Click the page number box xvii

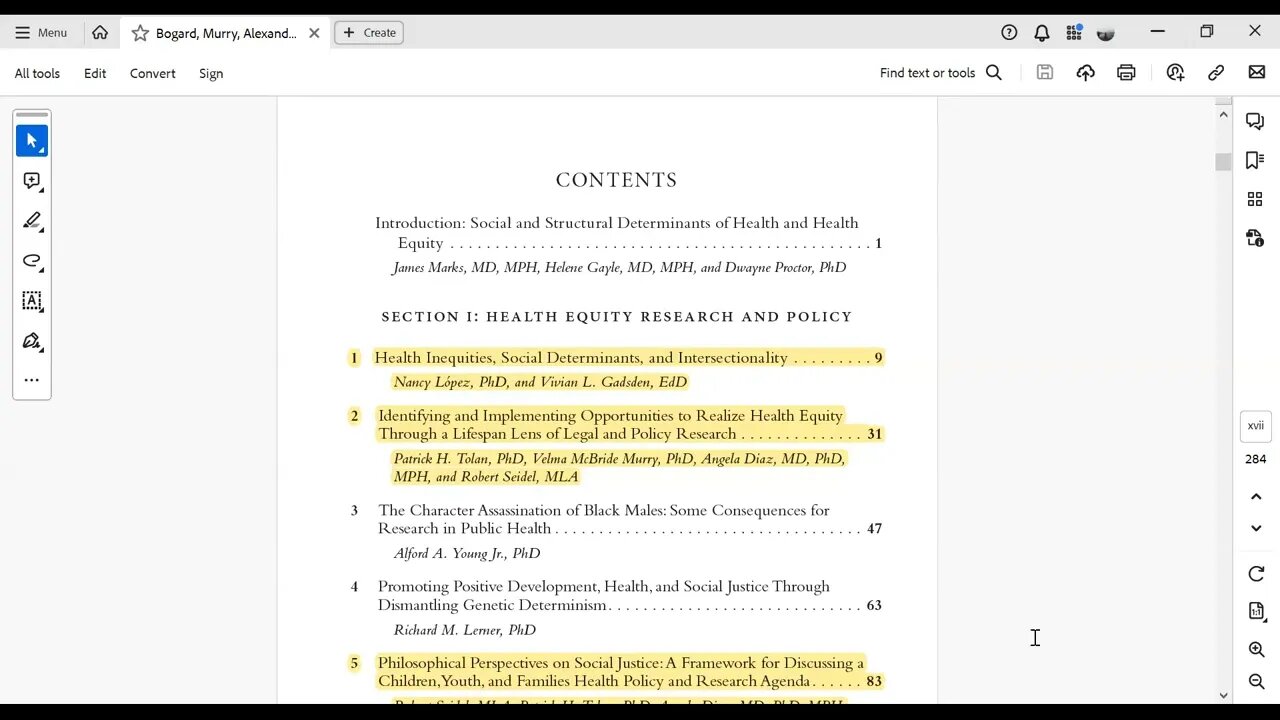point(1256,426)
